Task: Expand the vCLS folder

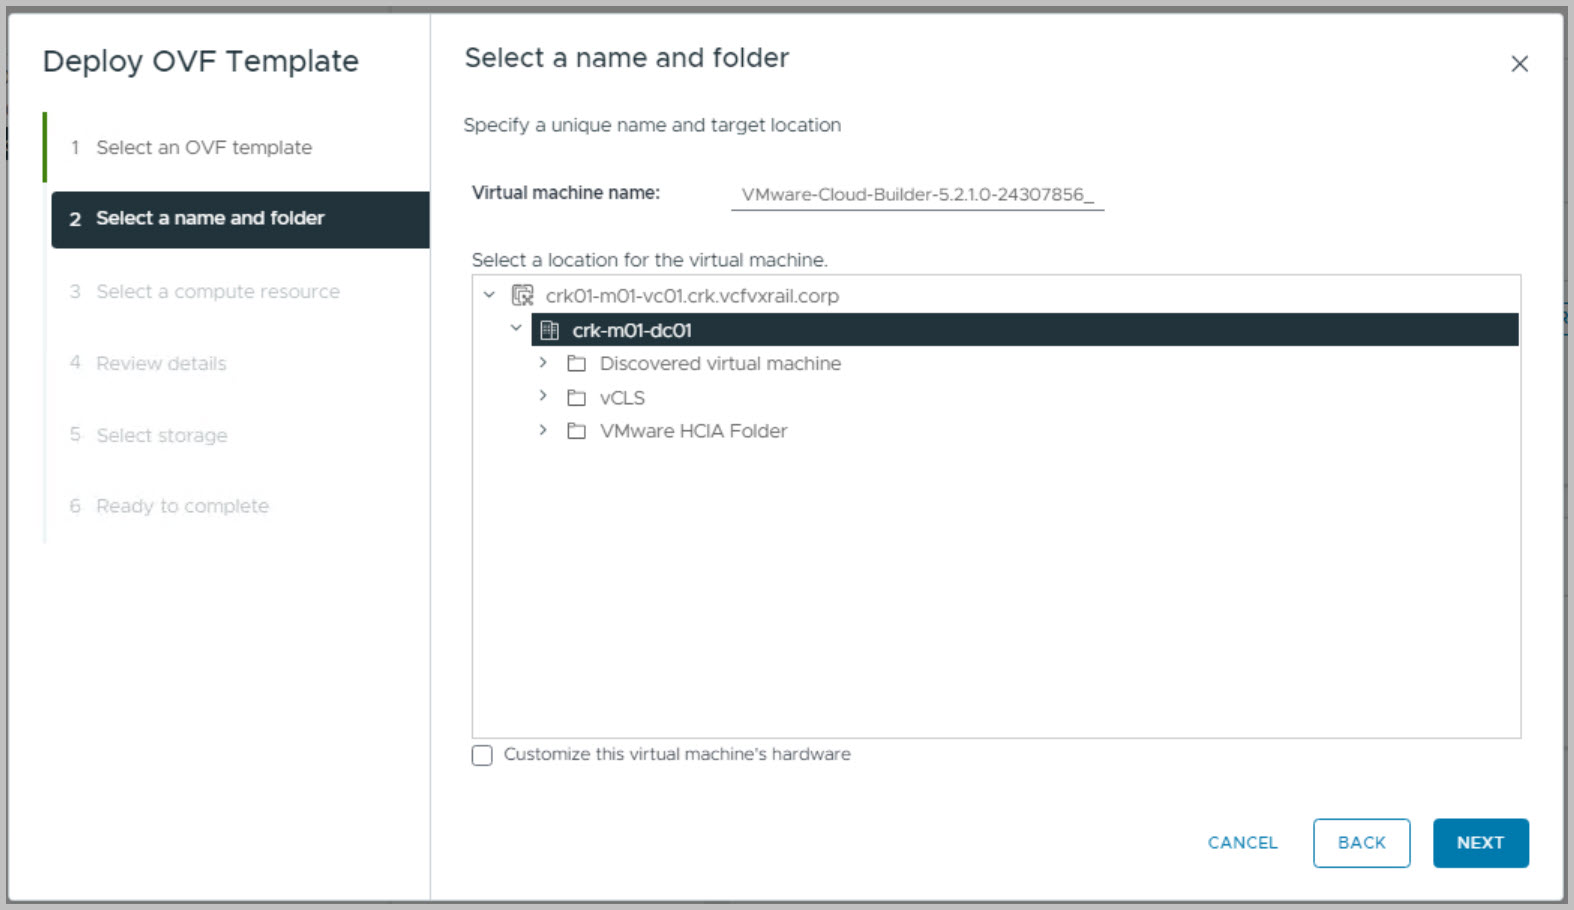Action: pyautogui.click(x=543, y=396)
